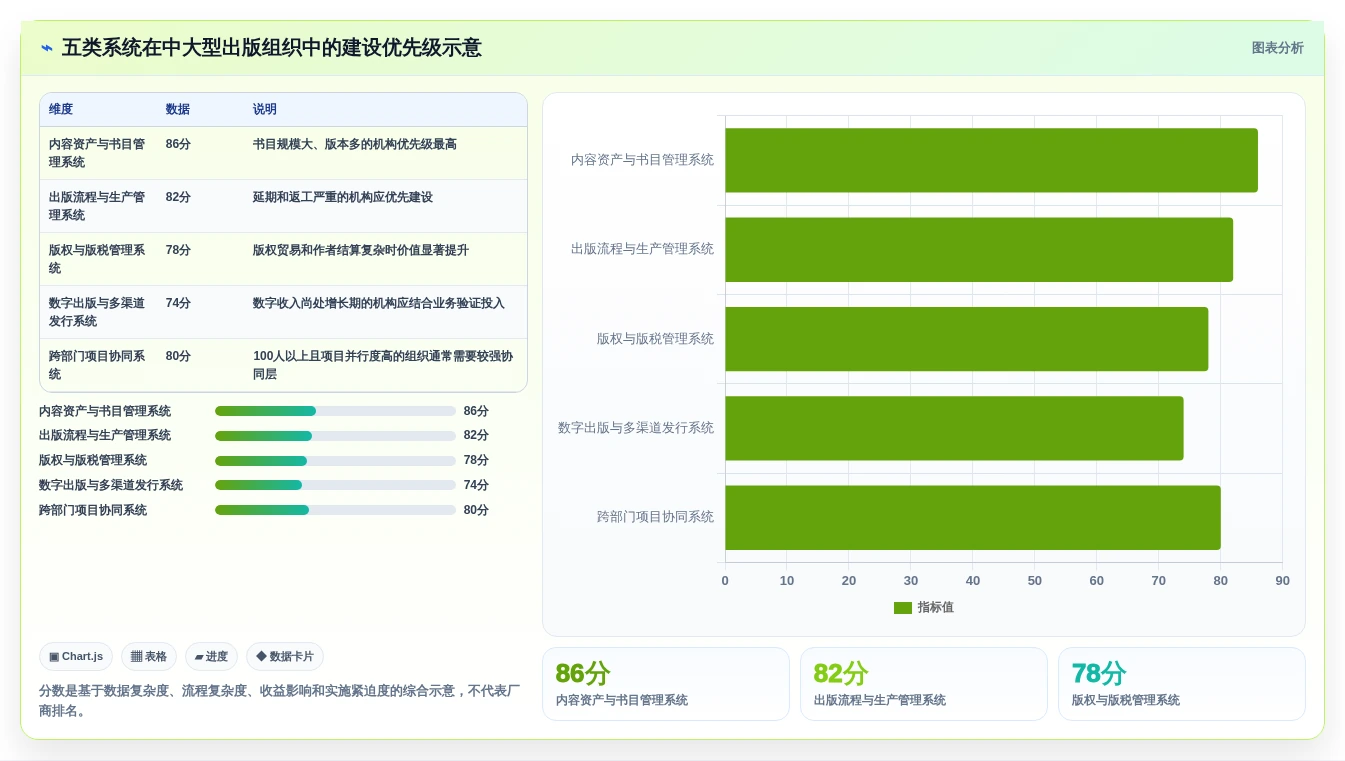
Task: Click the chart bar for 出版流程与生产管理系统
Action: tap(979, 249)
